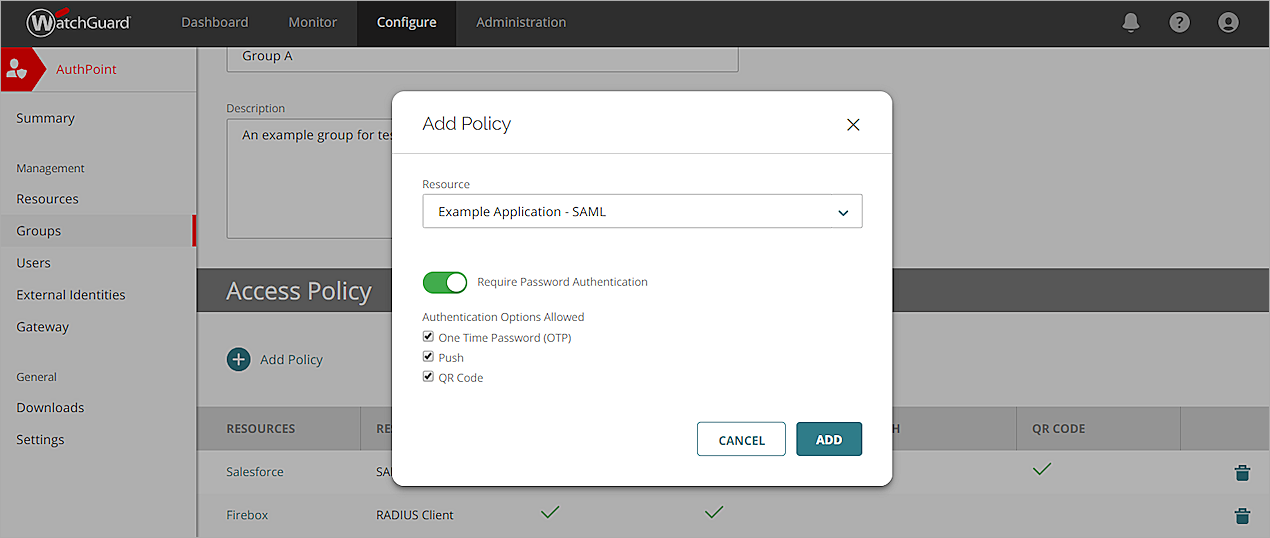Switch to the Administration tab
This screenshot has height=538, width=1270.
[x=521, y=22]
